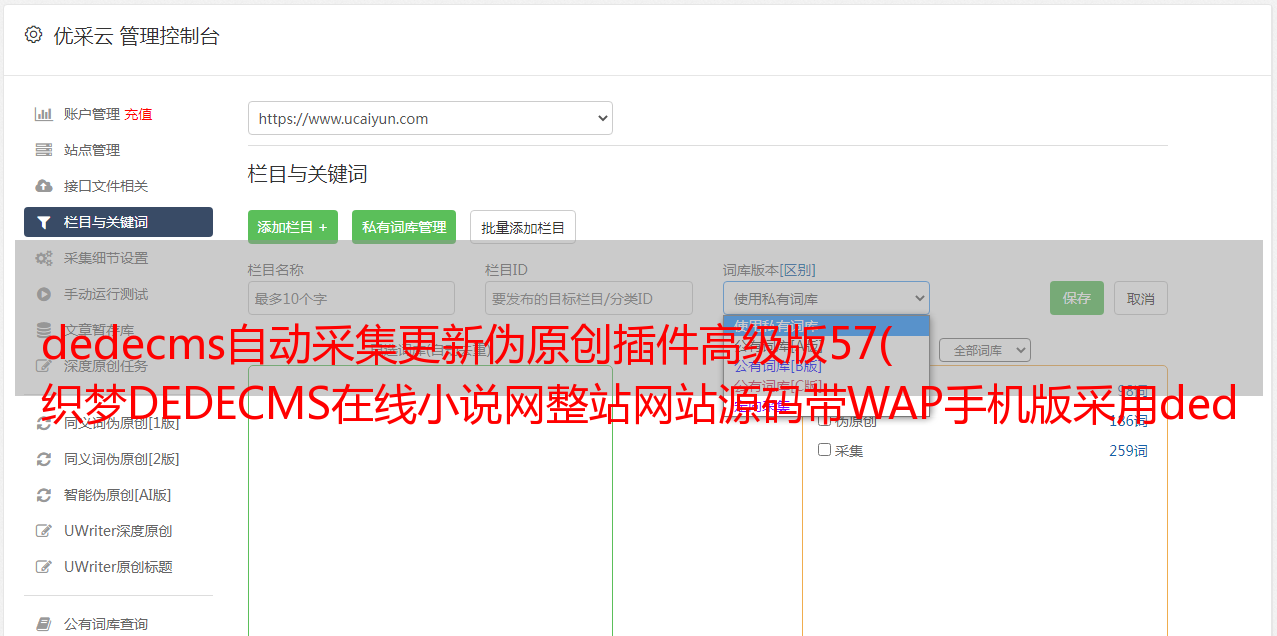Click the red 充值 recharge link
Viewport: 1277px width, 636px height.
138,114
